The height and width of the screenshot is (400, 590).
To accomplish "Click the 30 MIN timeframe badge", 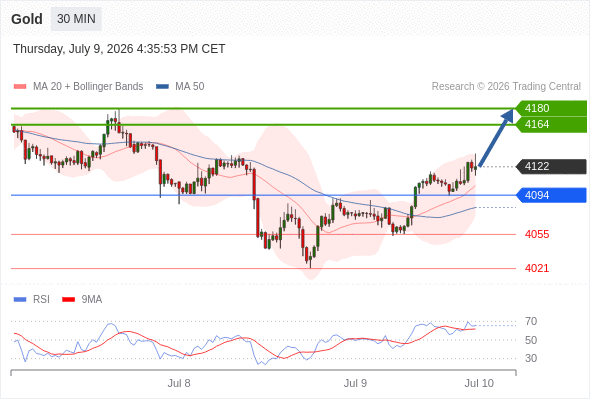I will click(x=76, y=19).
